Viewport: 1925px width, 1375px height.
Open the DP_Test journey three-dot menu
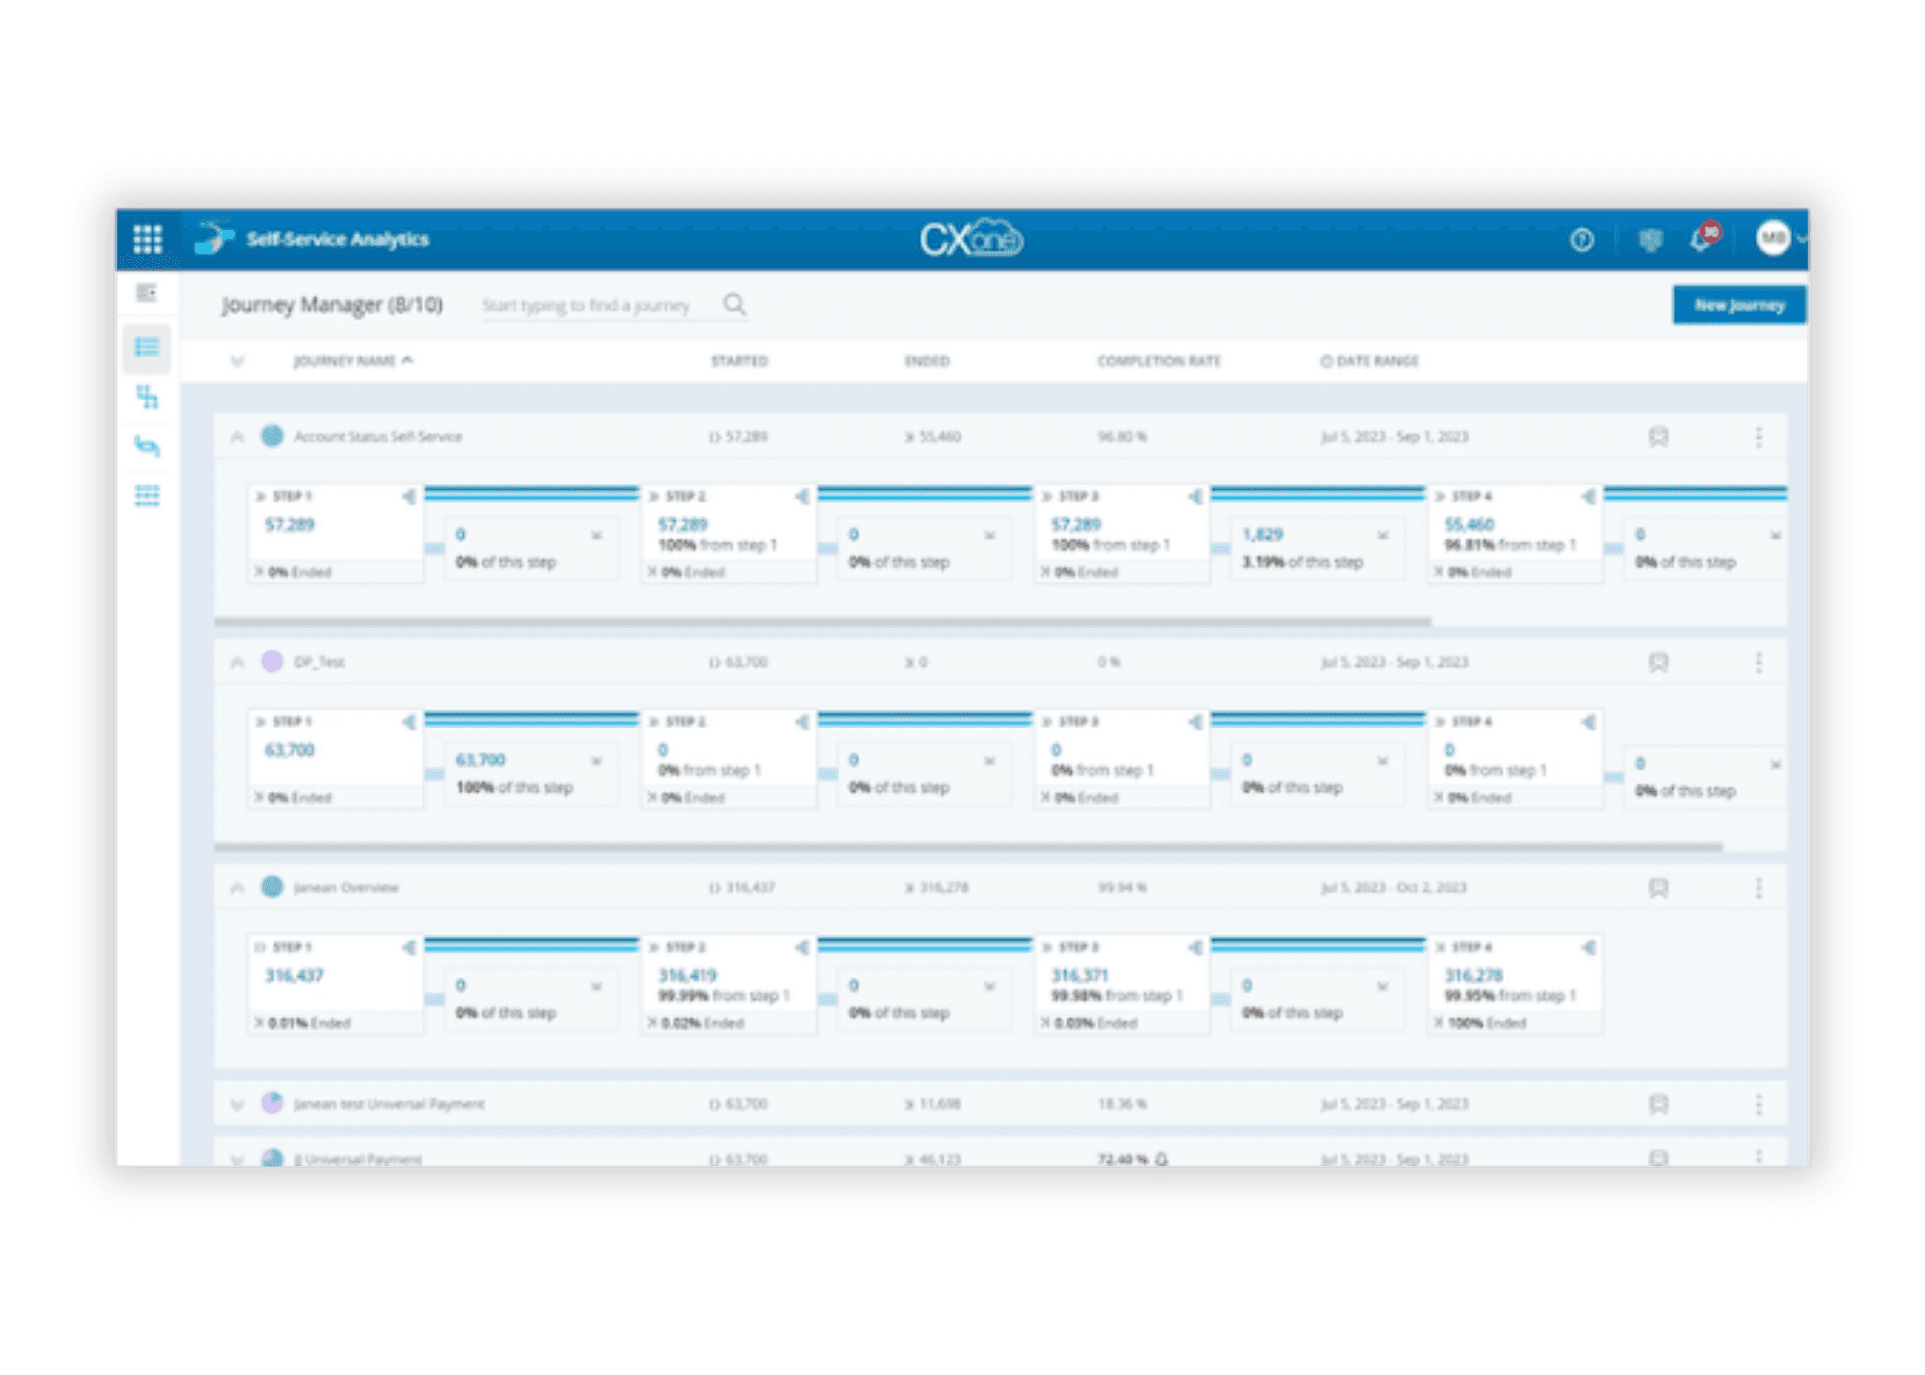[1758, 662]
